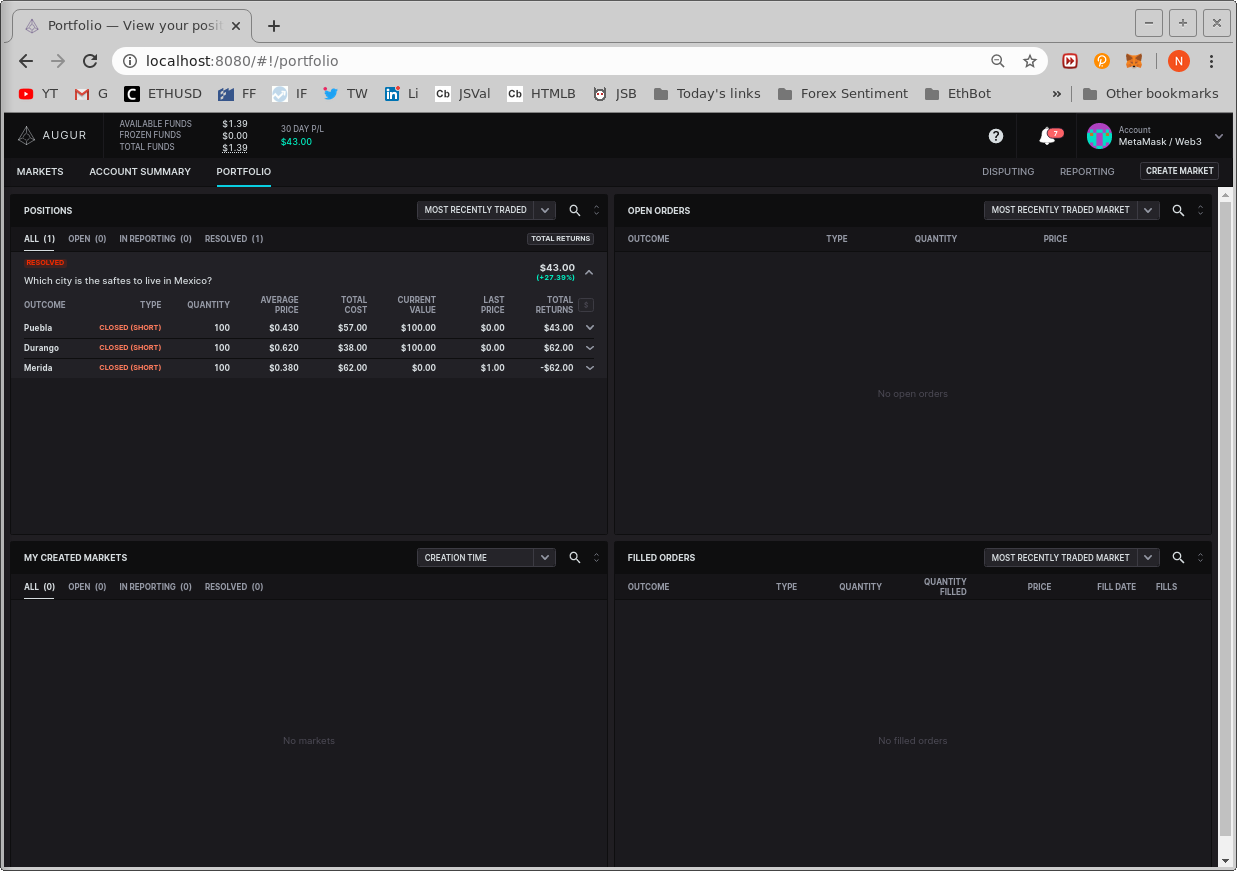Collapse the Puebla outcome row chevron
Viewport: 1237px width, 871px height.
(x=590, y=327)
